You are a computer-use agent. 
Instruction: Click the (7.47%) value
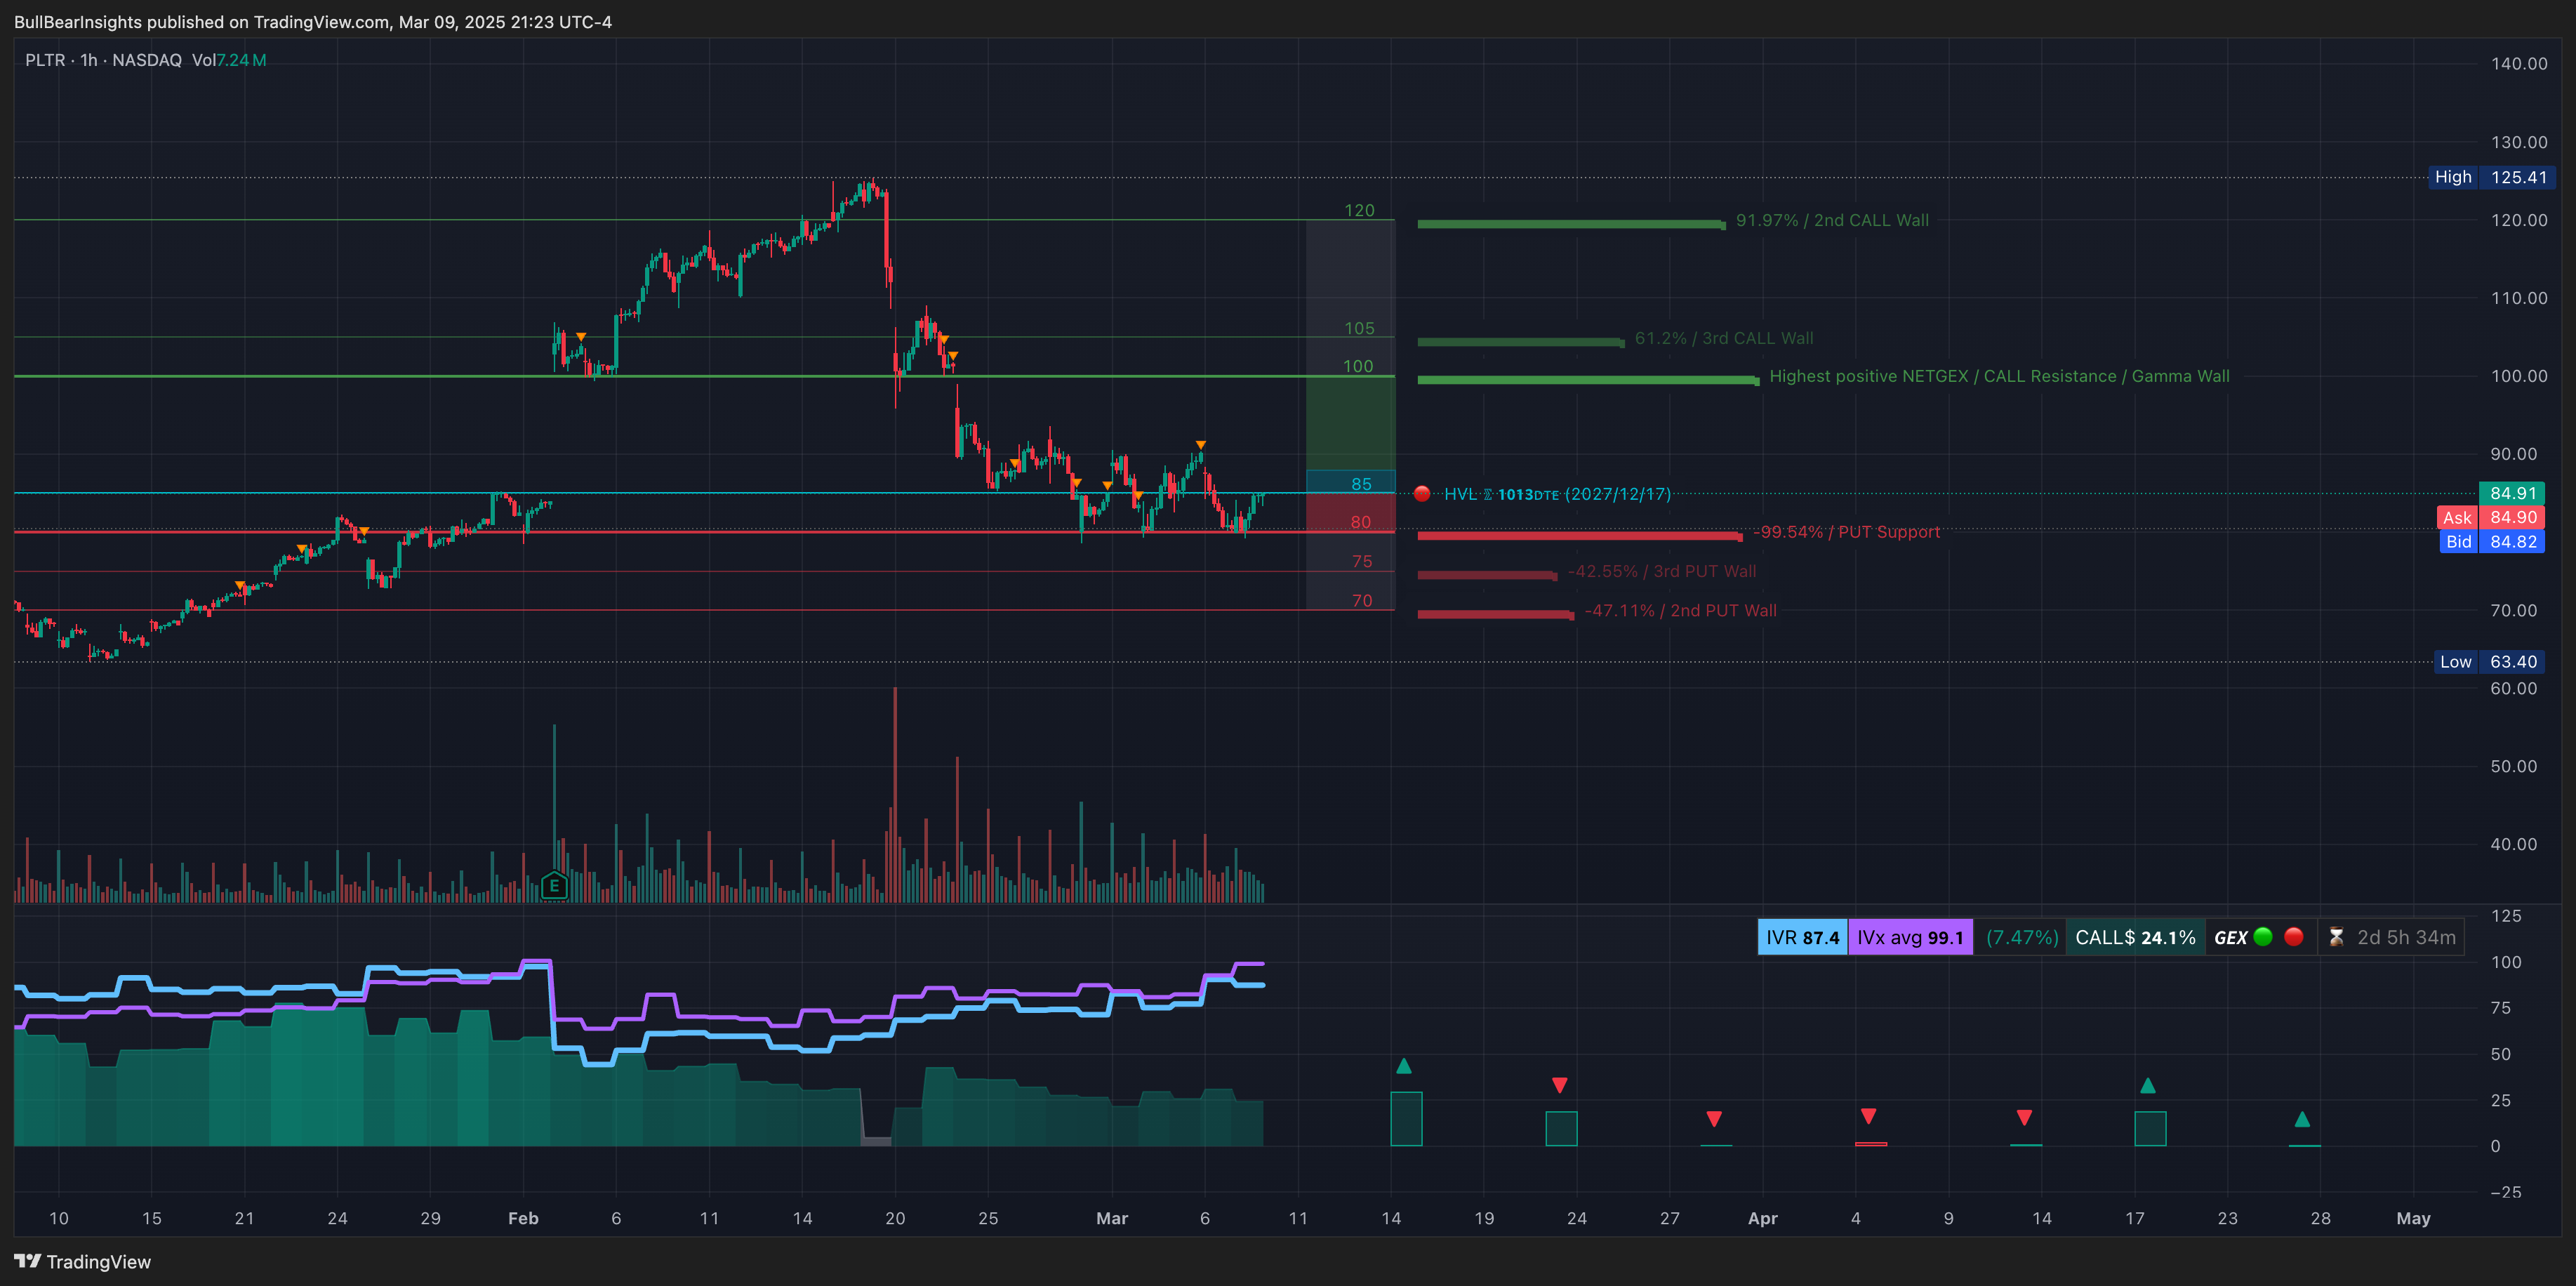tap(2021, 938)
